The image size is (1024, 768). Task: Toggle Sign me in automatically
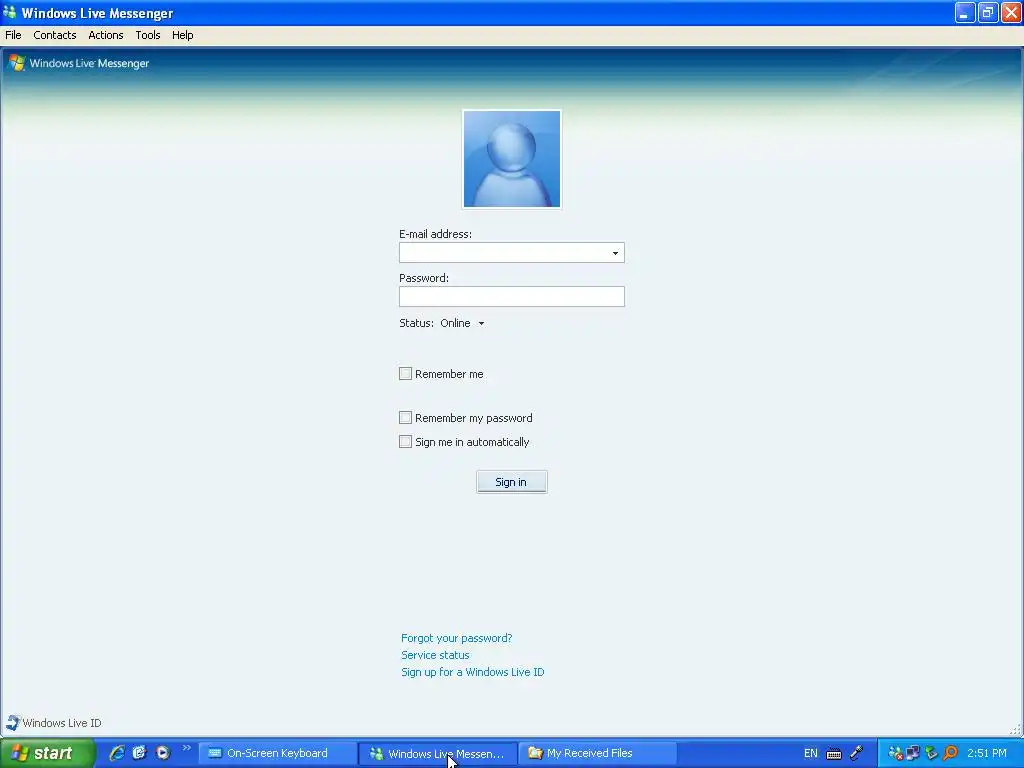pyautogui.click(x=406, y=441)
